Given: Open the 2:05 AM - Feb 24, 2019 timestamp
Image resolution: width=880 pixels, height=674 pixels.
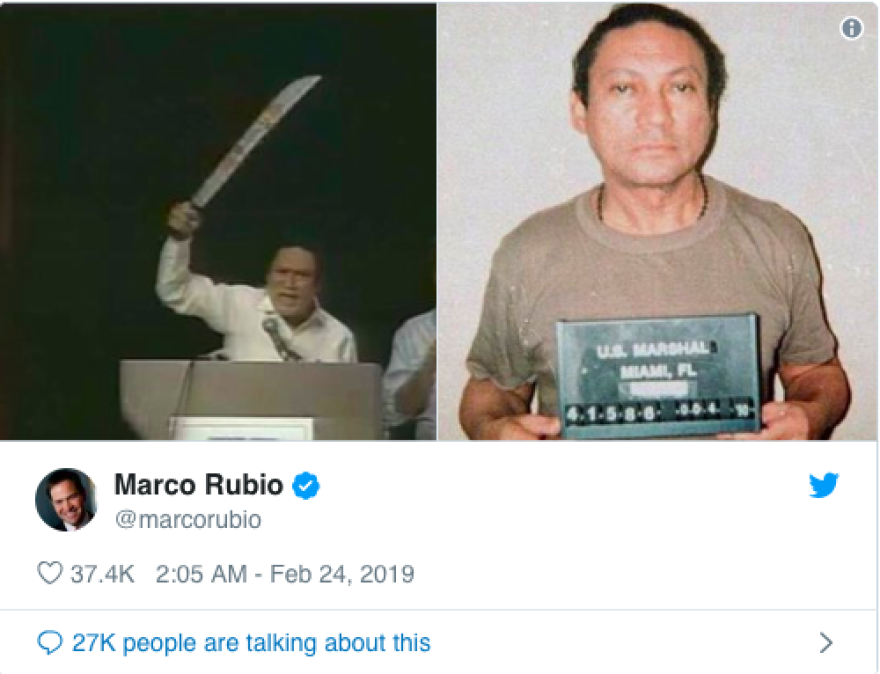Looking at the screenshot, I should [285, 574].
